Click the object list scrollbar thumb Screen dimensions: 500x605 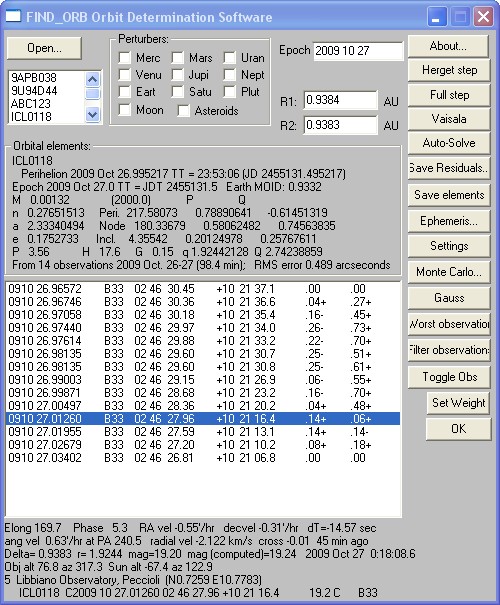click(93, 94)
